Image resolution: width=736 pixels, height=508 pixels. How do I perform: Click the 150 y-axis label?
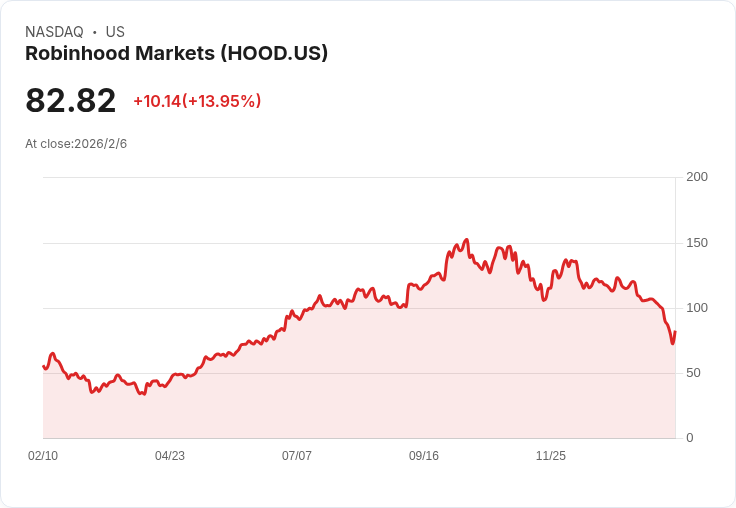click(697, 243)
